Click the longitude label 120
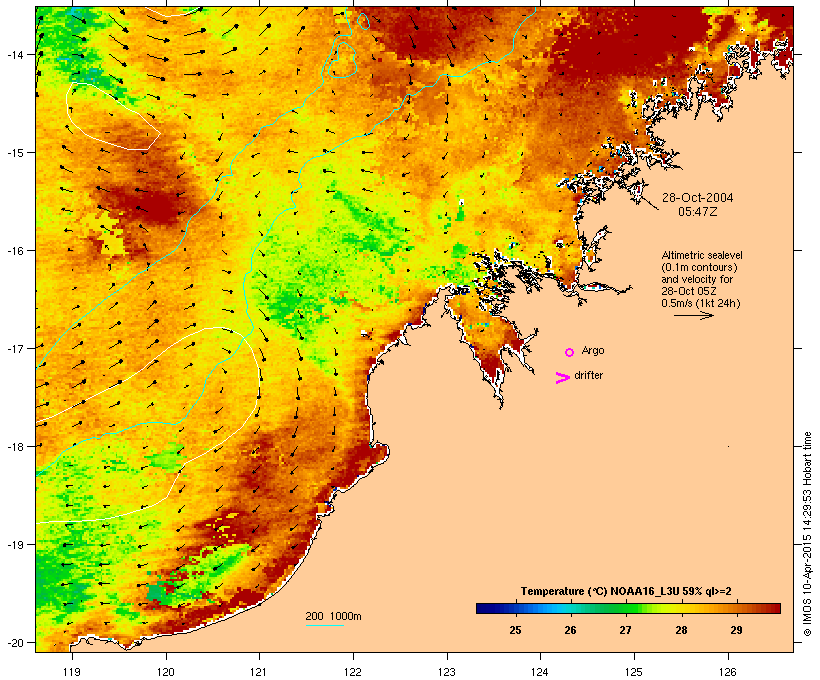 (x=166, y=672)
